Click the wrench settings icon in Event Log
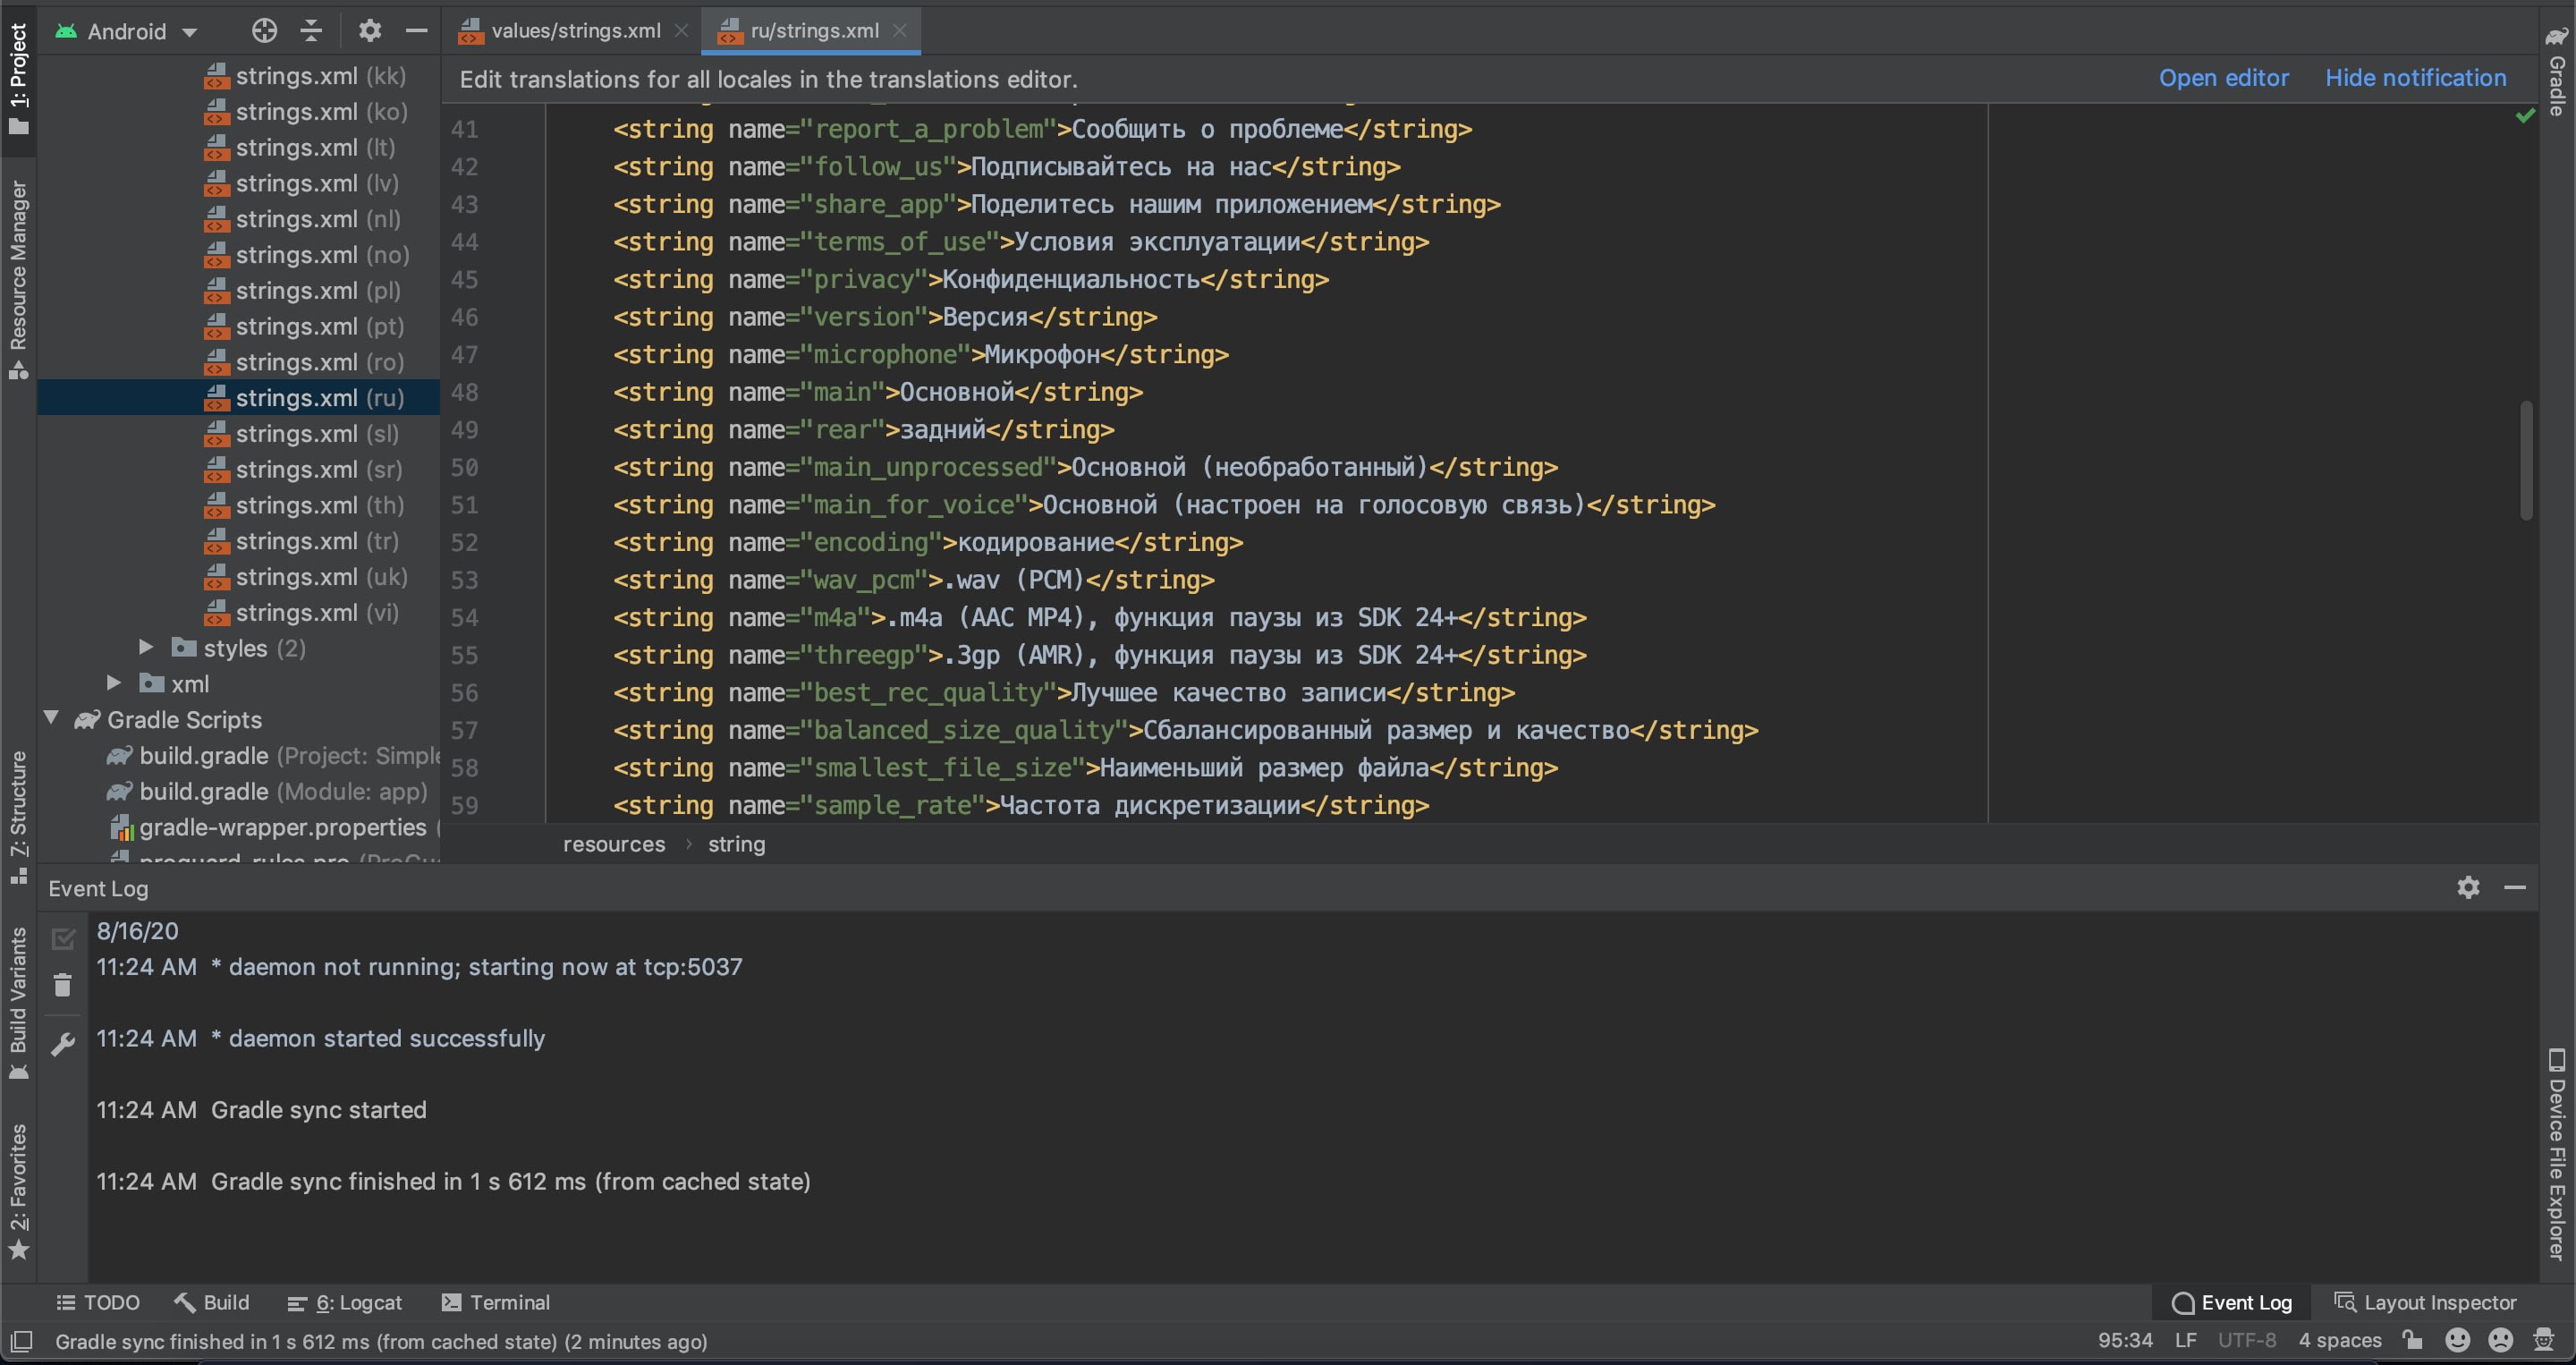2576x1365 pixels. pos(63,1044)
